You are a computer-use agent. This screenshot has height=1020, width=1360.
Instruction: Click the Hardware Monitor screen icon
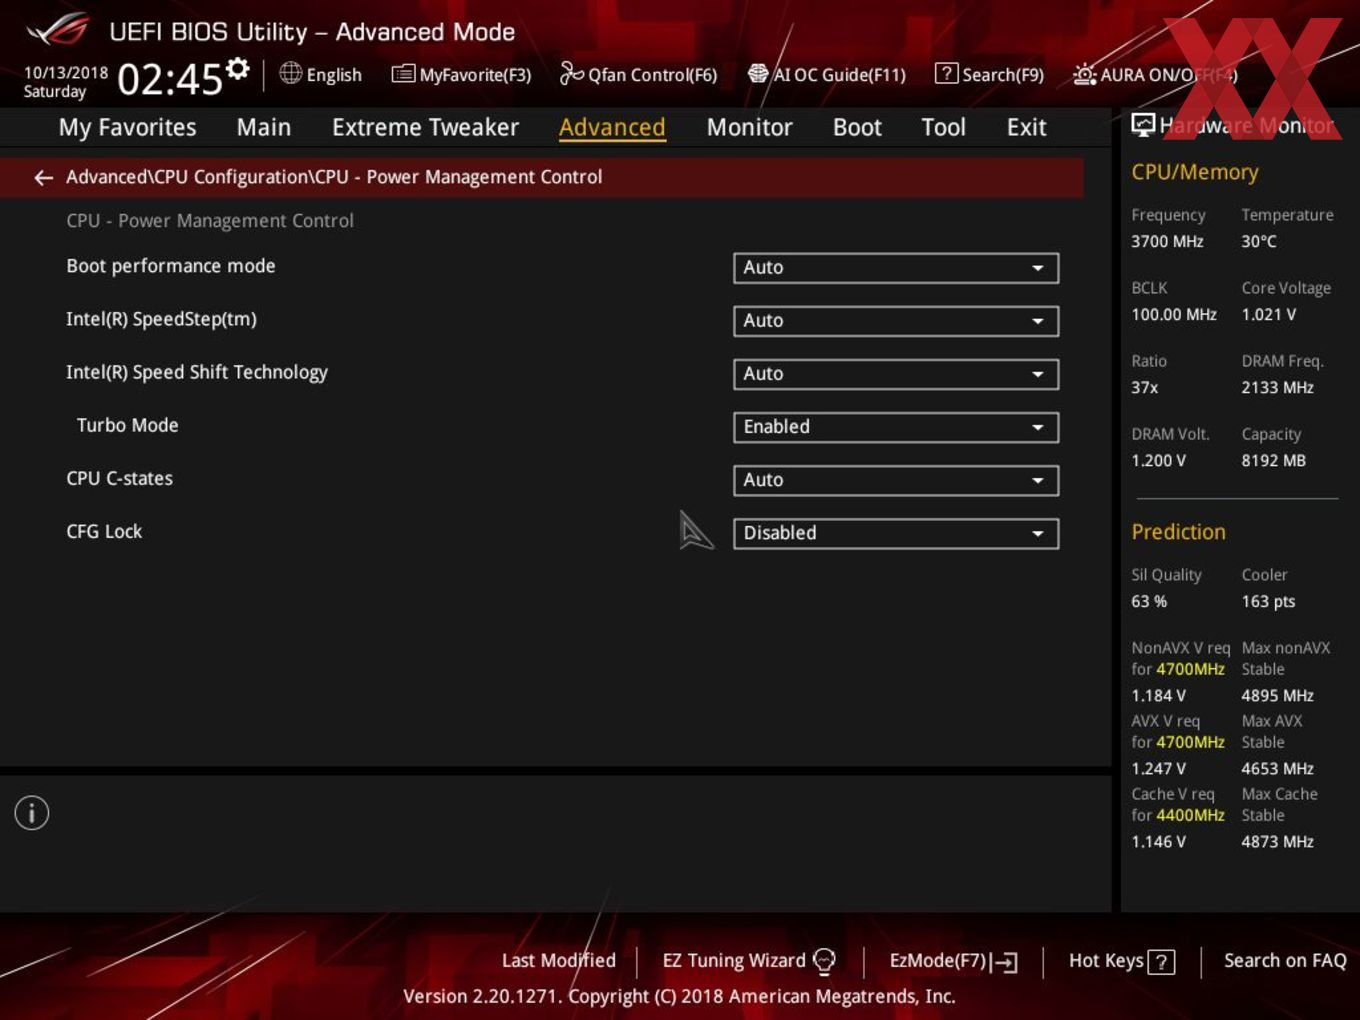pyautogui.click(x=1142, y=124)
